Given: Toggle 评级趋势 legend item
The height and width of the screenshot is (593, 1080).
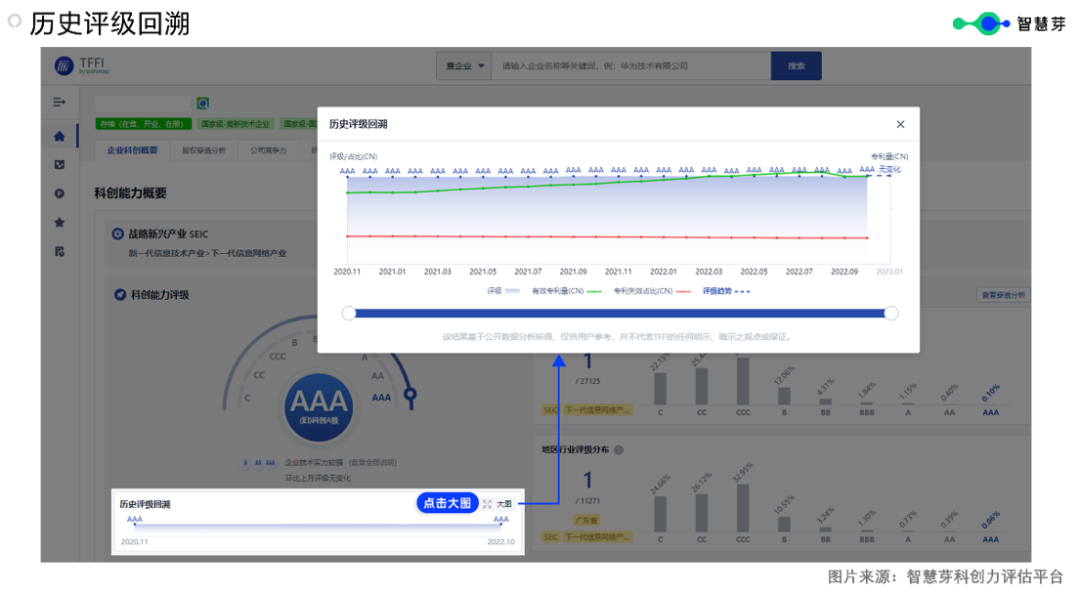Looking at the screenshot, I should coord(725,291).
